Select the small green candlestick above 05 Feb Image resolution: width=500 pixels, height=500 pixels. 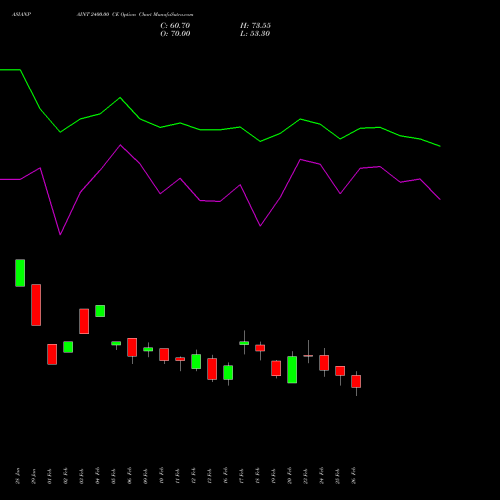coord(116,343)
